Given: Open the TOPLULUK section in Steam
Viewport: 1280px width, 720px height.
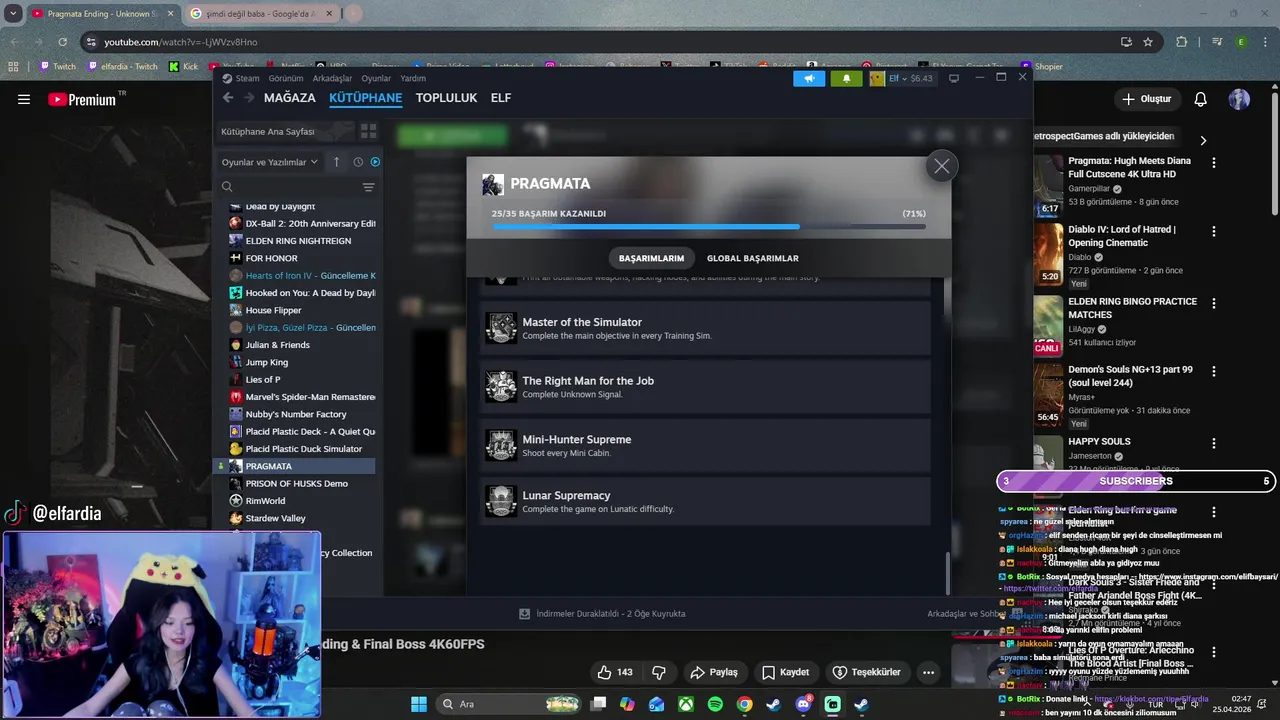Looking at the screenshot, I should 446,98.
